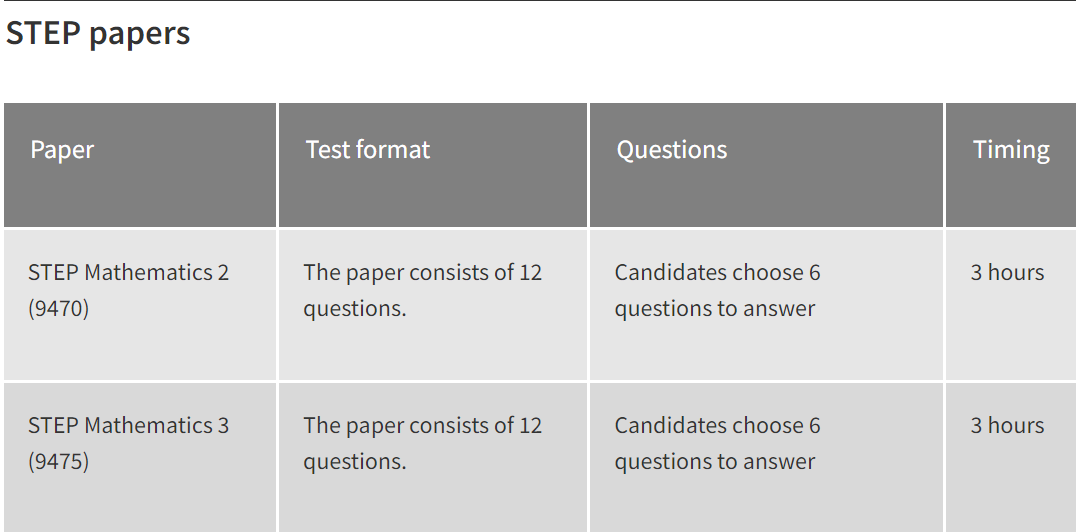The width and height of the screenshot is (1080, 532).
Task: Click the horizontal rule above the STEP papers heading
Action: pos(540,1)
